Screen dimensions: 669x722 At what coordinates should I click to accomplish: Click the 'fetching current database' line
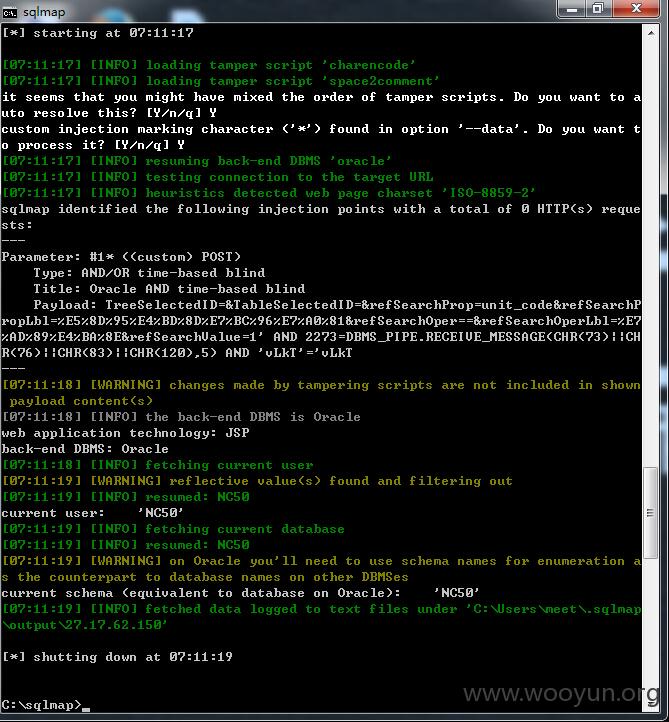point(173,529)
